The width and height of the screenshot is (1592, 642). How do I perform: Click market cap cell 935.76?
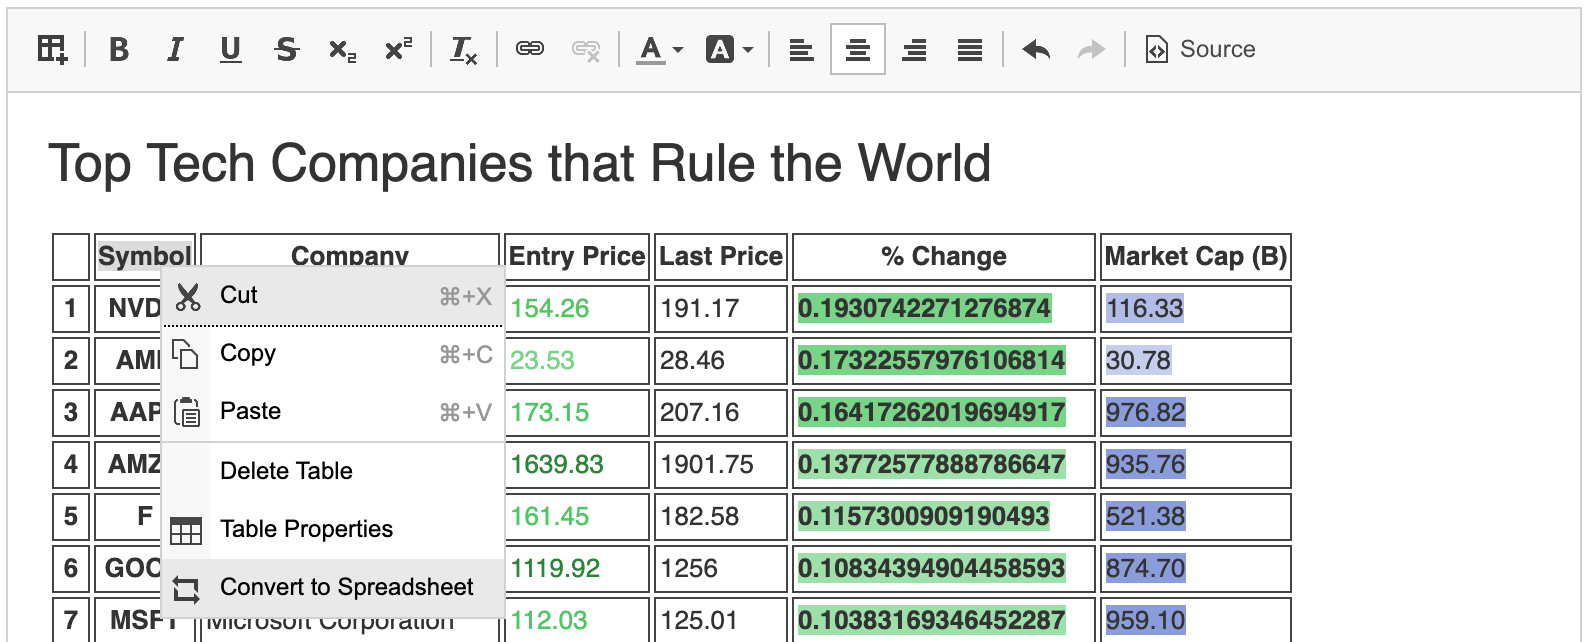tap(1196, 465)
